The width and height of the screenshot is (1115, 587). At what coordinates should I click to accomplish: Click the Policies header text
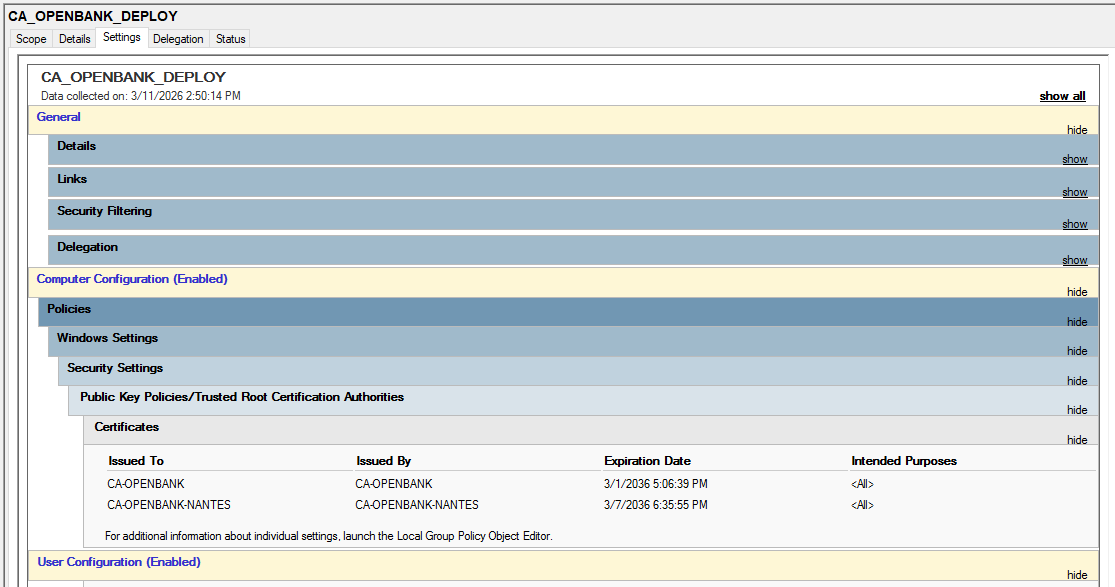point(69,309)
